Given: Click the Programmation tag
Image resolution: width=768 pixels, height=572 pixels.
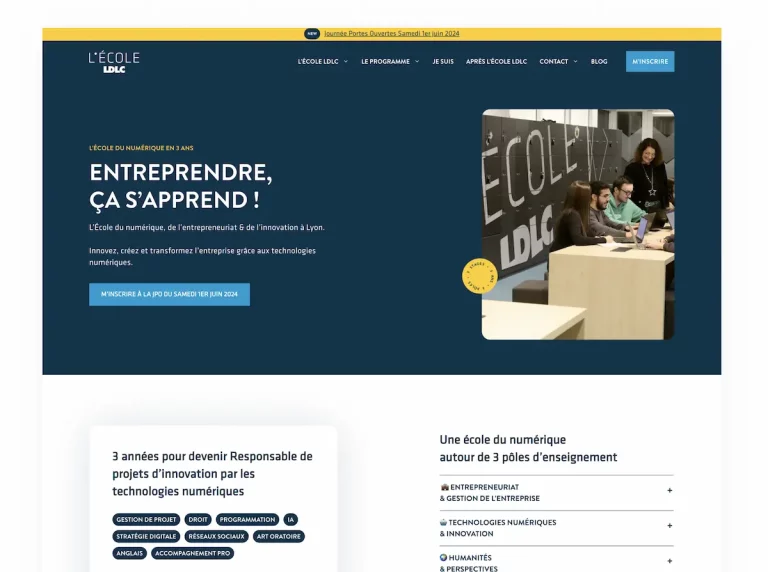Looking at the screenshot, I should click(x=247, y=520).
